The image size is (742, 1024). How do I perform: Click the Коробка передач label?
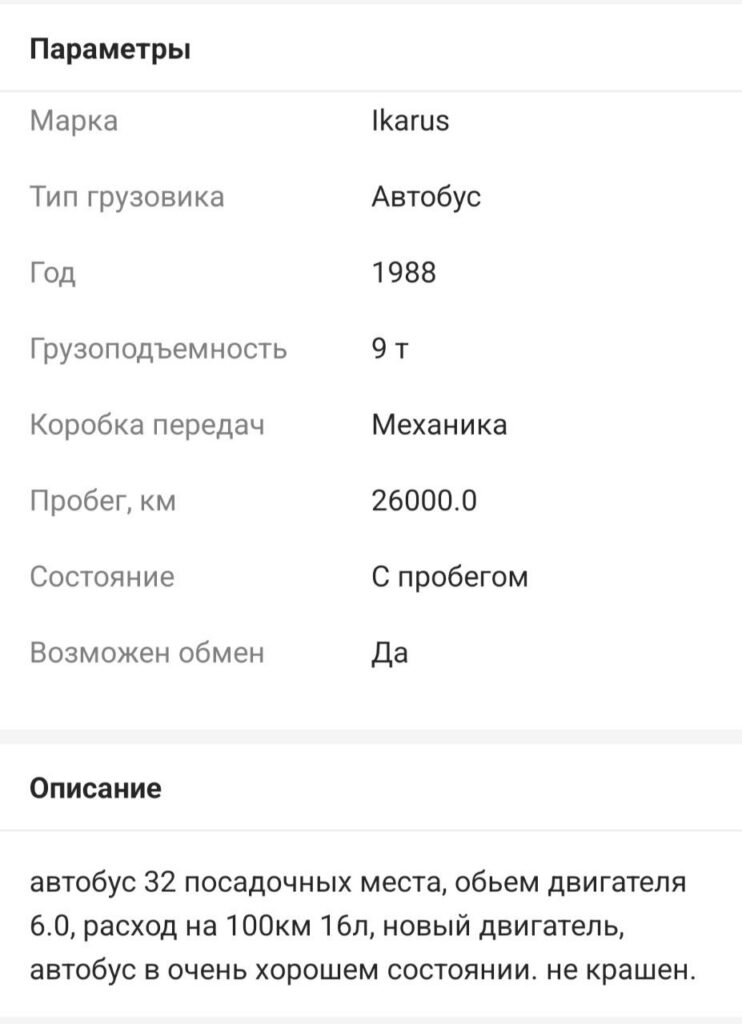click(x=147, y=425)
